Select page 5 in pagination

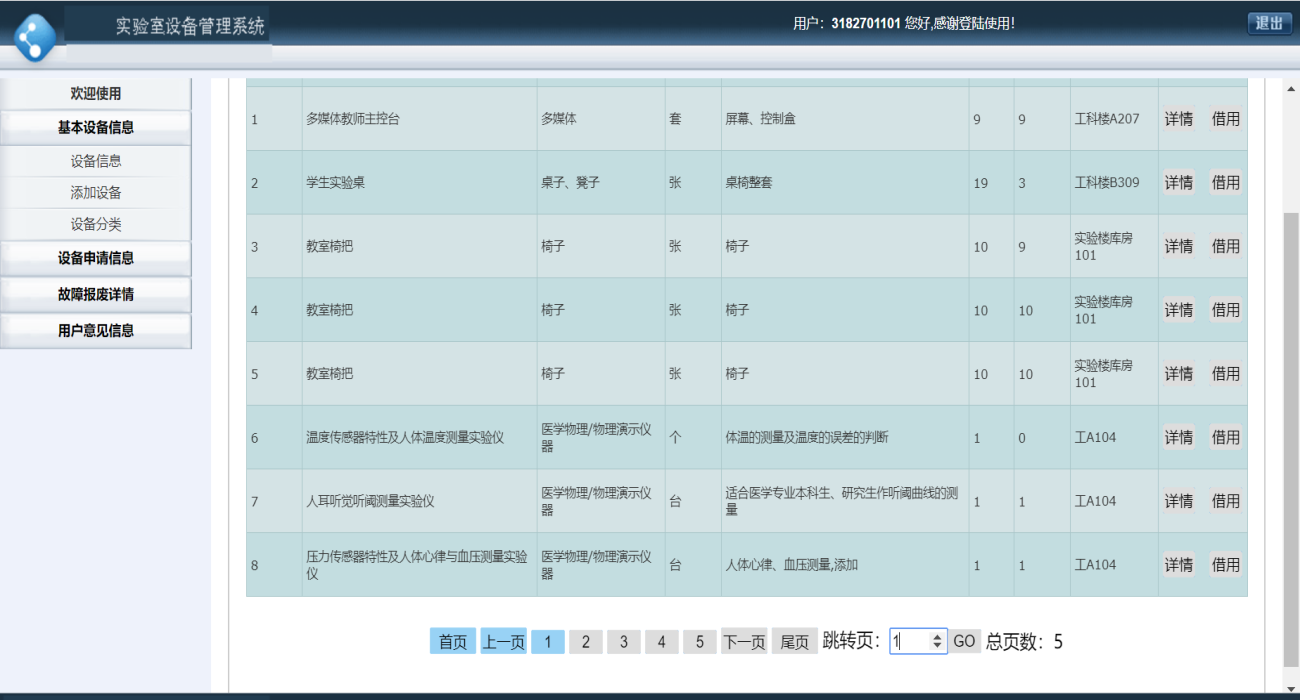[700, 642]
